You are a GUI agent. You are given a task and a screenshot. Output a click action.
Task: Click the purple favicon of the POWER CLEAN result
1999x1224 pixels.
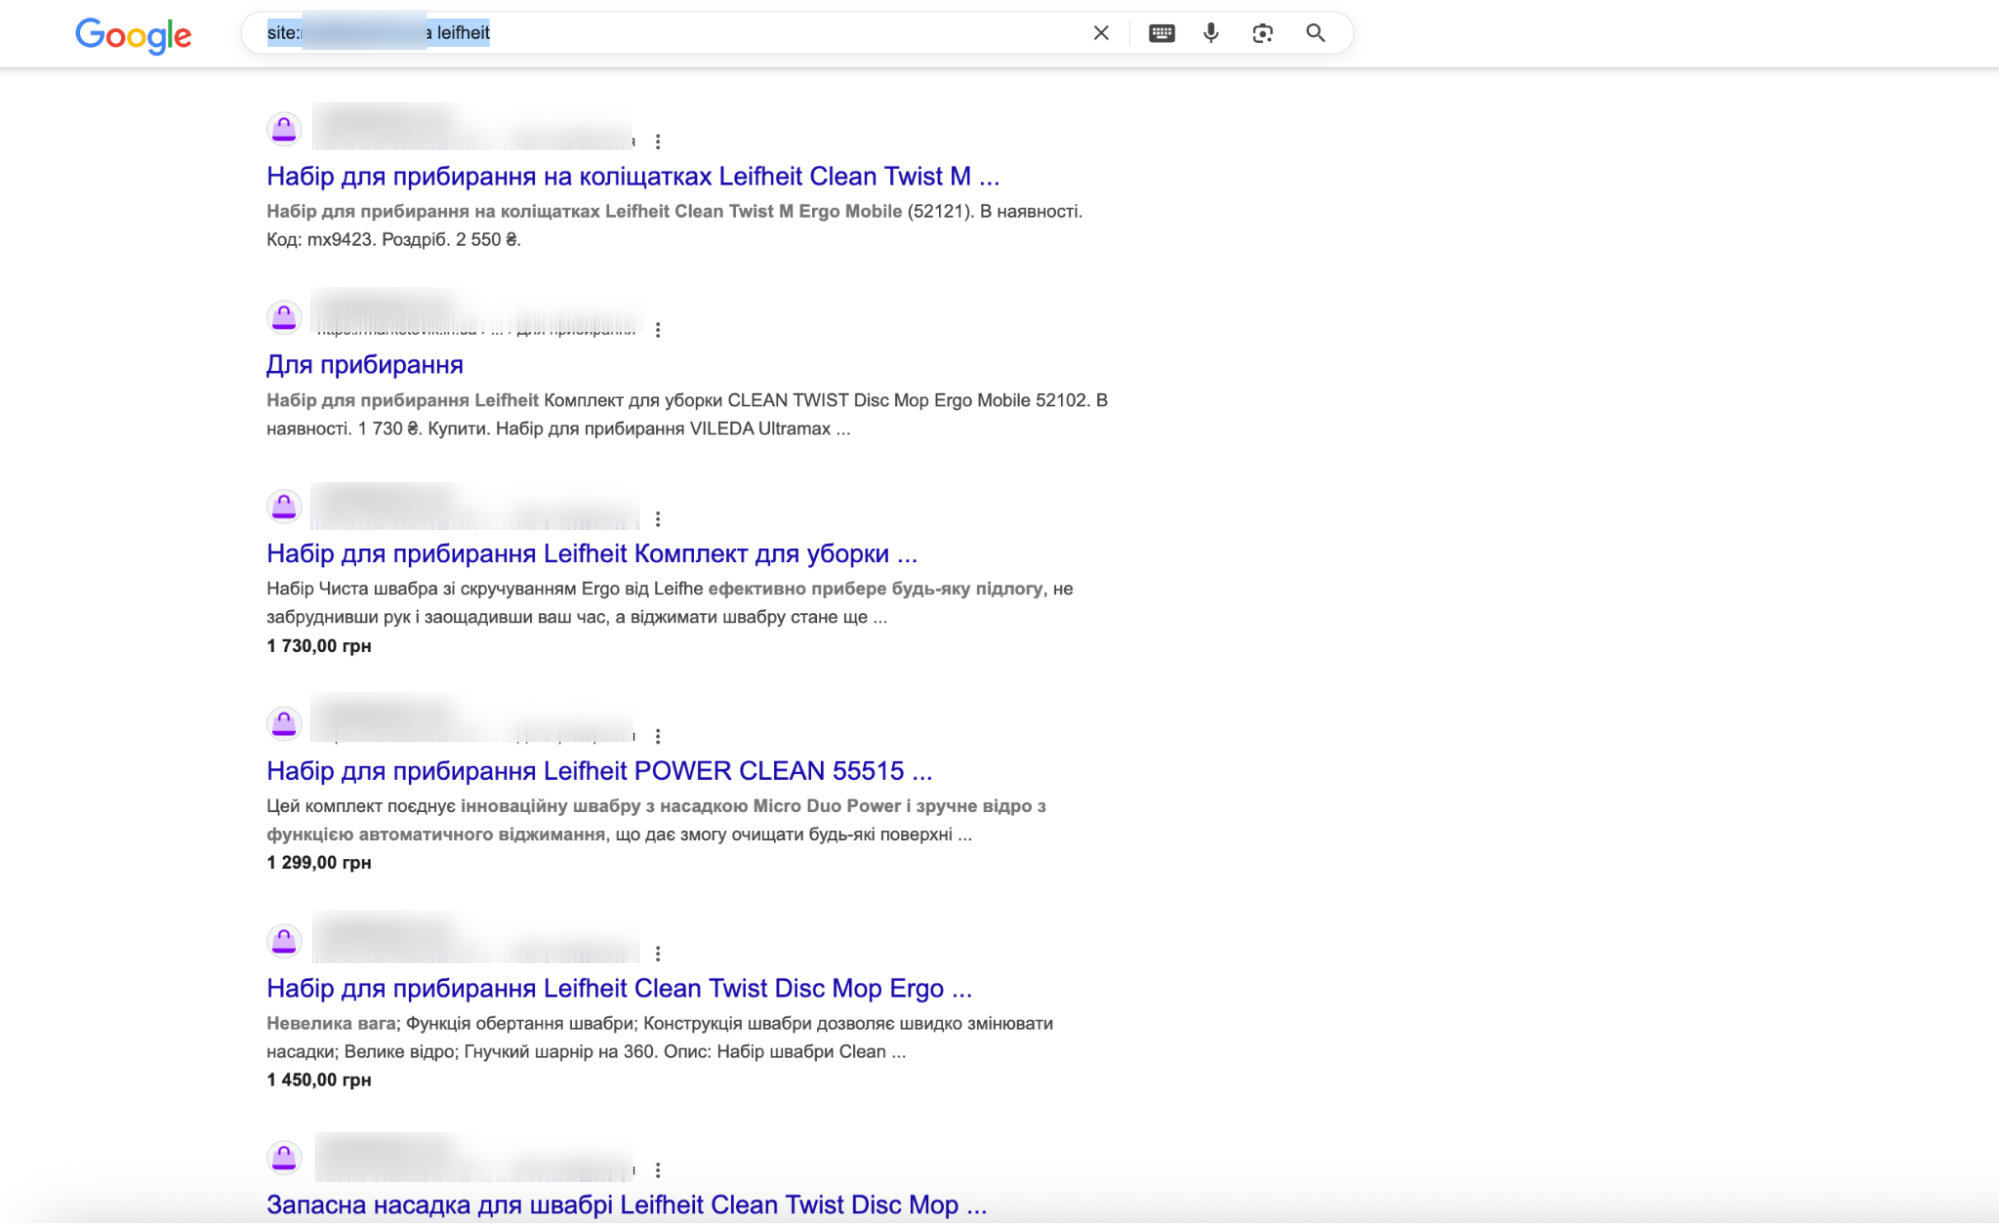tap(284, 723)
